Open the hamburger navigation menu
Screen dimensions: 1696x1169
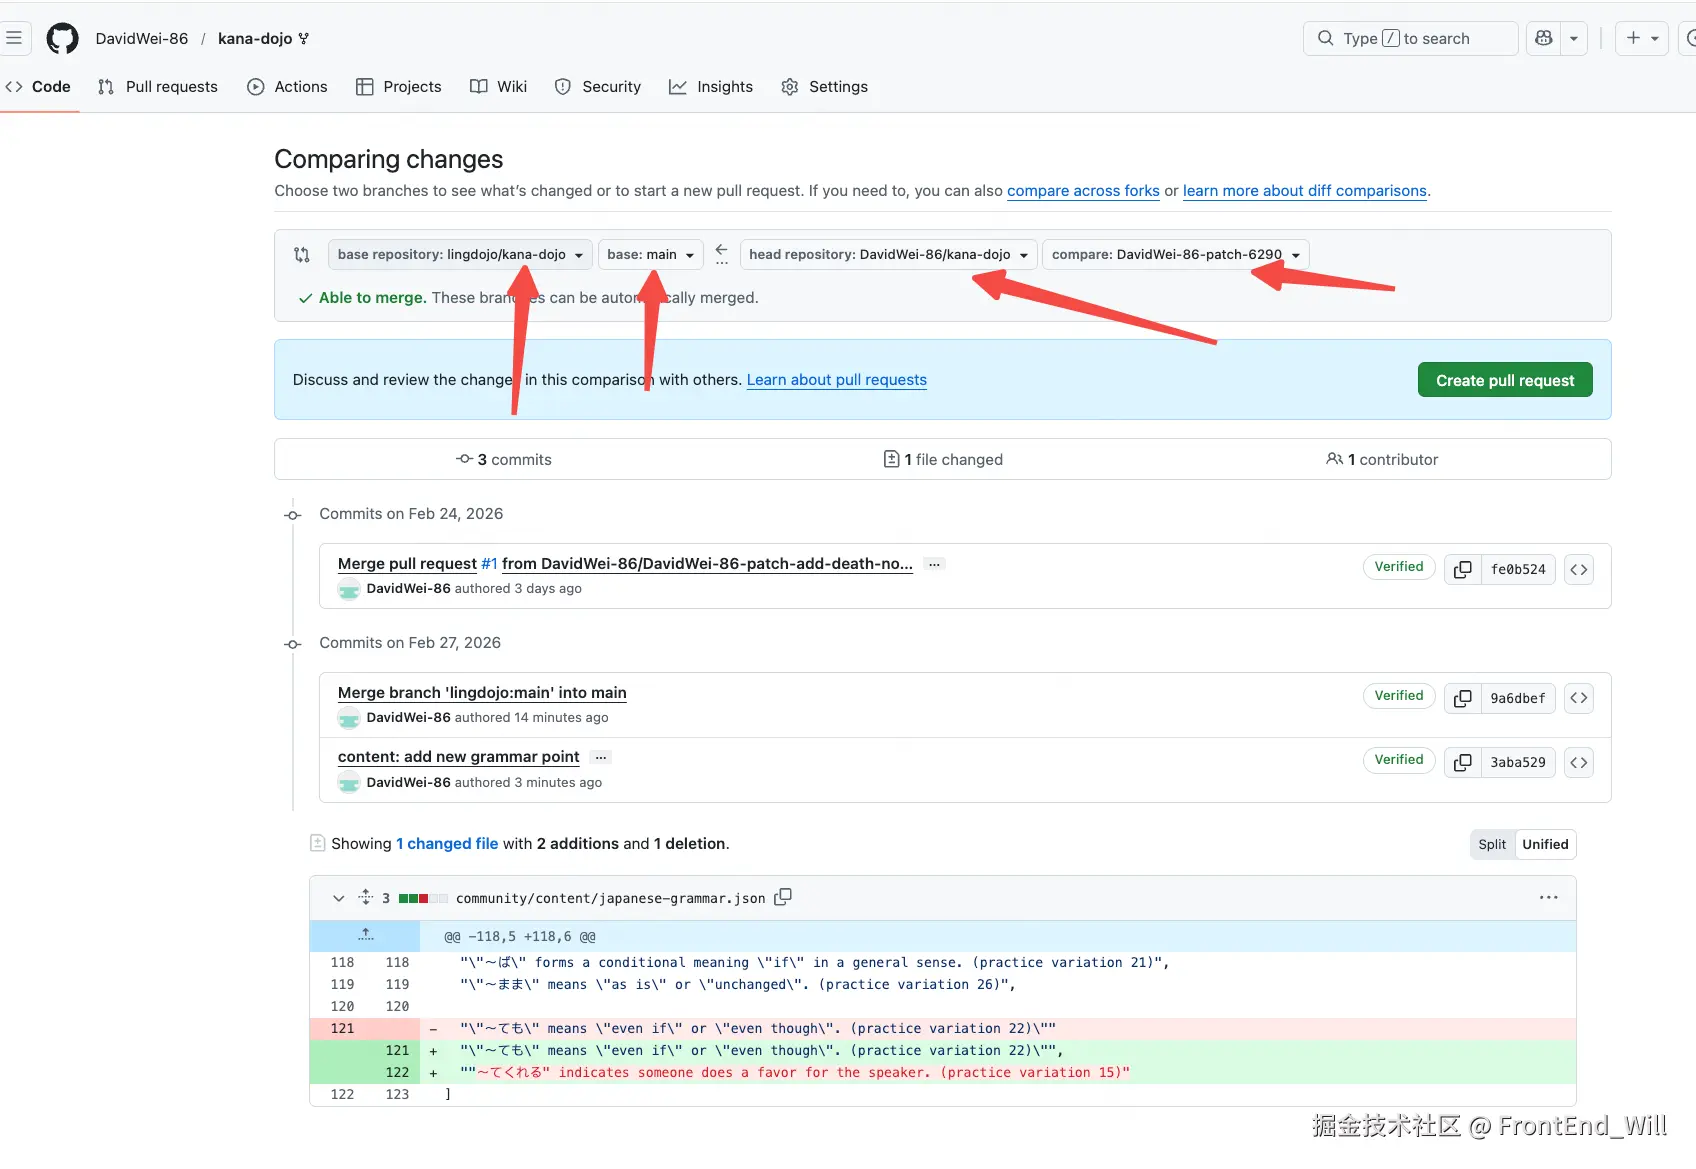(x=14, y=38)
